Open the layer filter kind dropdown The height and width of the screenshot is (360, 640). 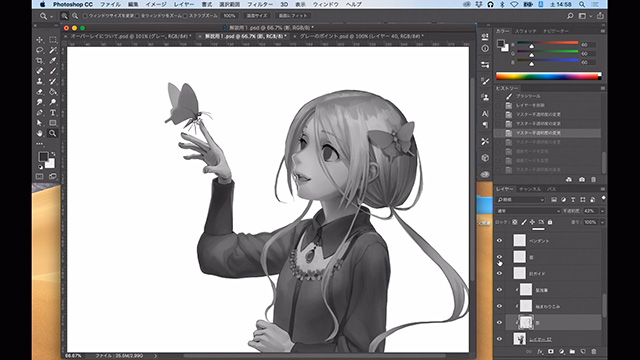pyautogui.click(x=521, y=200)
